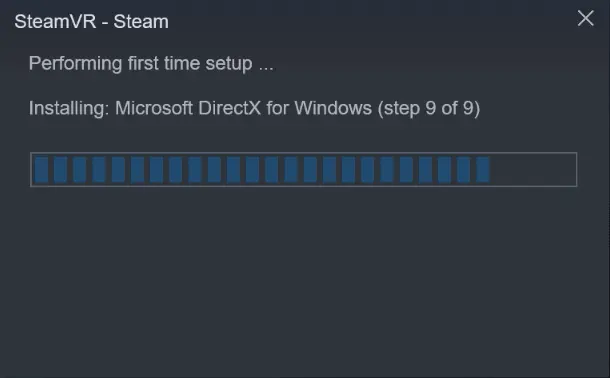Click the word Steam after the dash

(141, 22)
